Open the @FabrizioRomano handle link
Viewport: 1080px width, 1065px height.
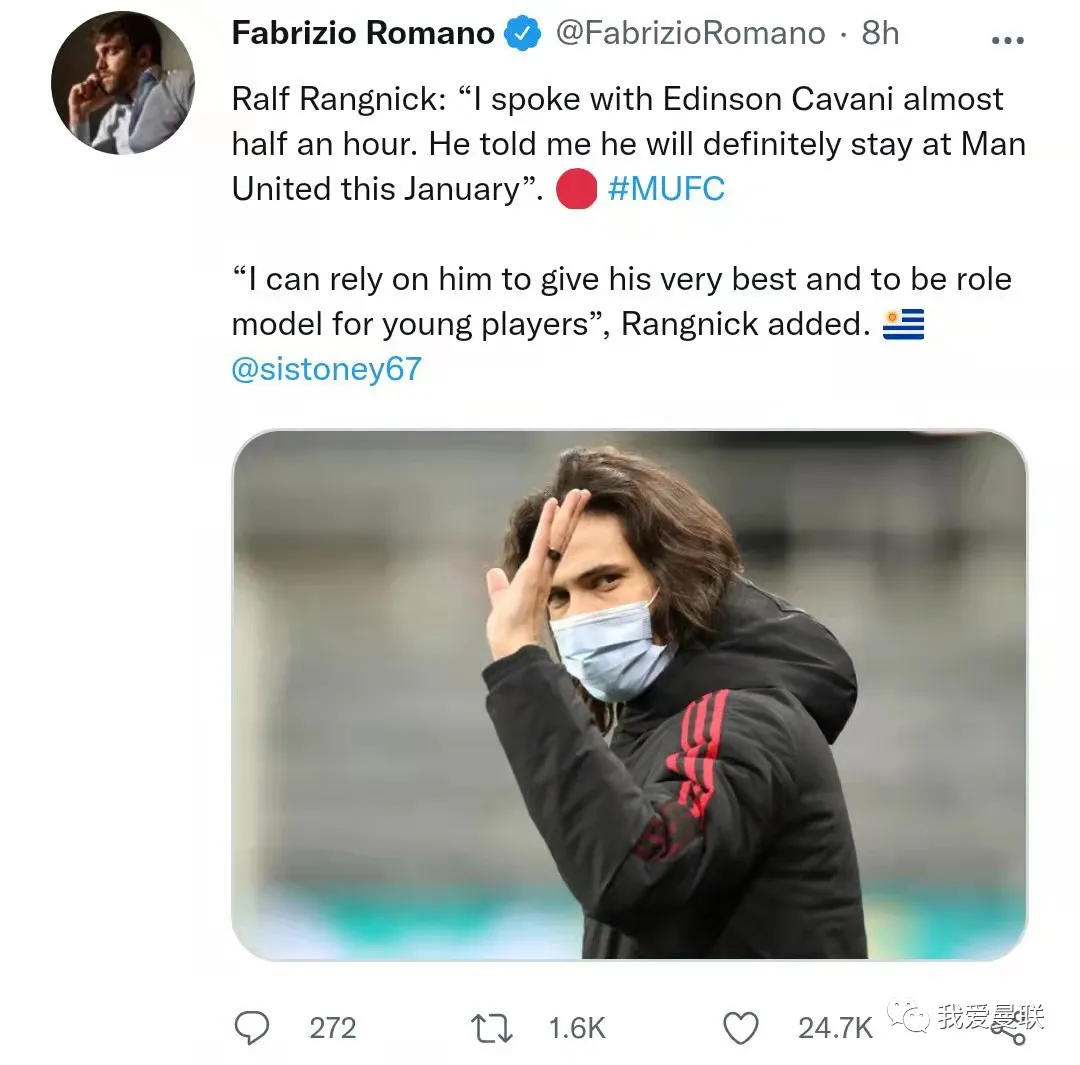[x=690, y=33]
